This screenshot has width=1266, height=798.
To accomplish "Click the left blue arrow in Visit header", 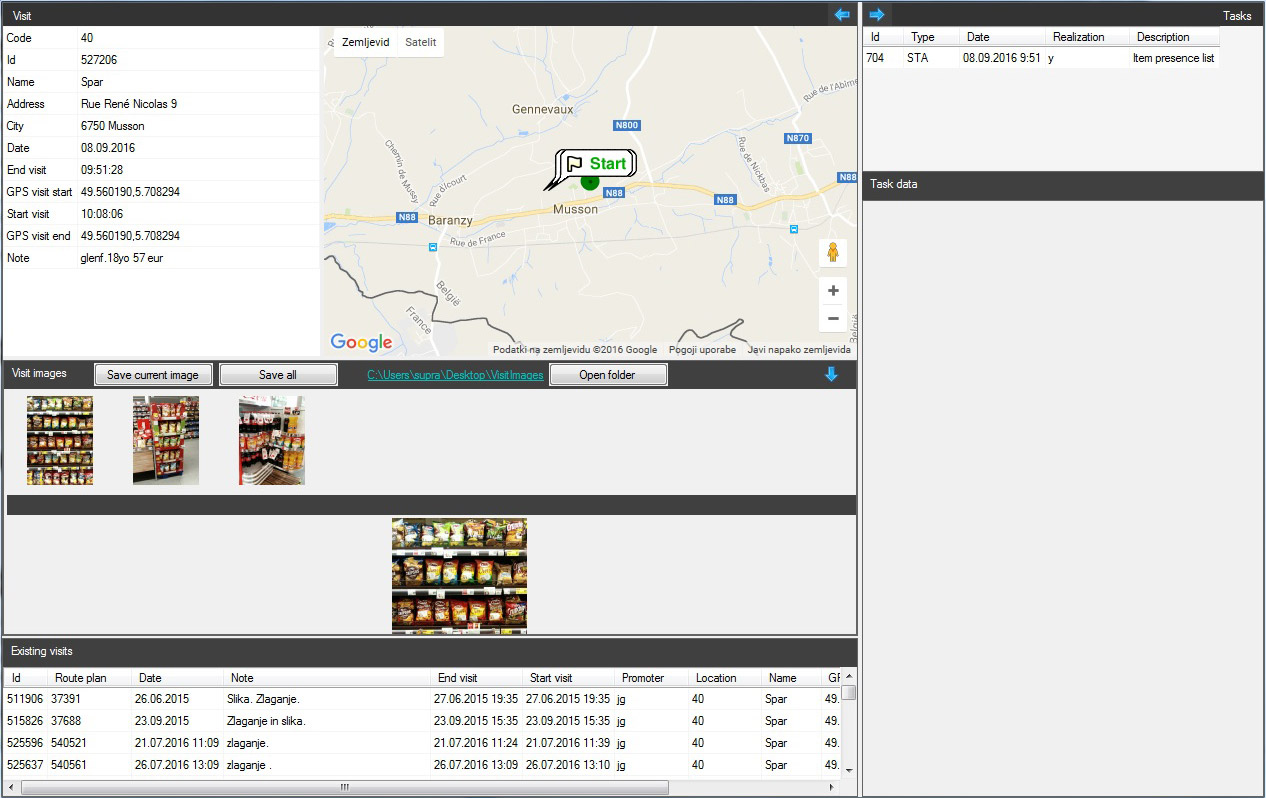I will (x=842, y=15).
